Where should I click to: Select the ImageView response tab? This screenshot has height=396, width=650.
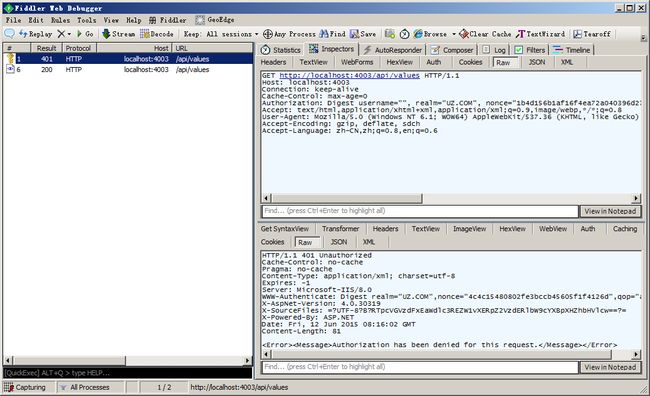470,229
